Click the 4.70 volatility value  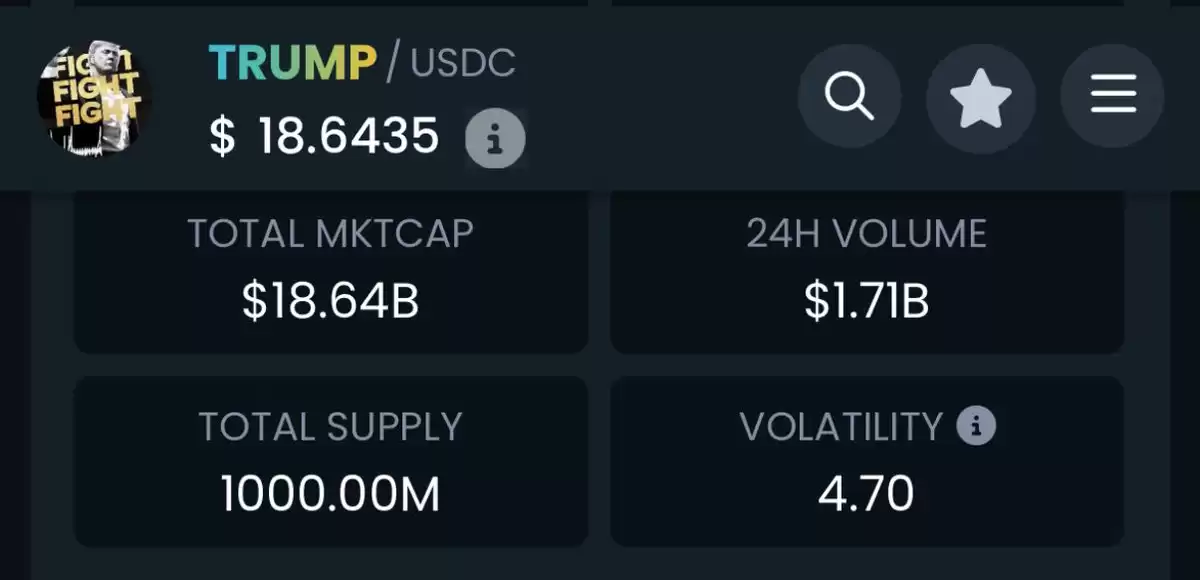point(866,494)
